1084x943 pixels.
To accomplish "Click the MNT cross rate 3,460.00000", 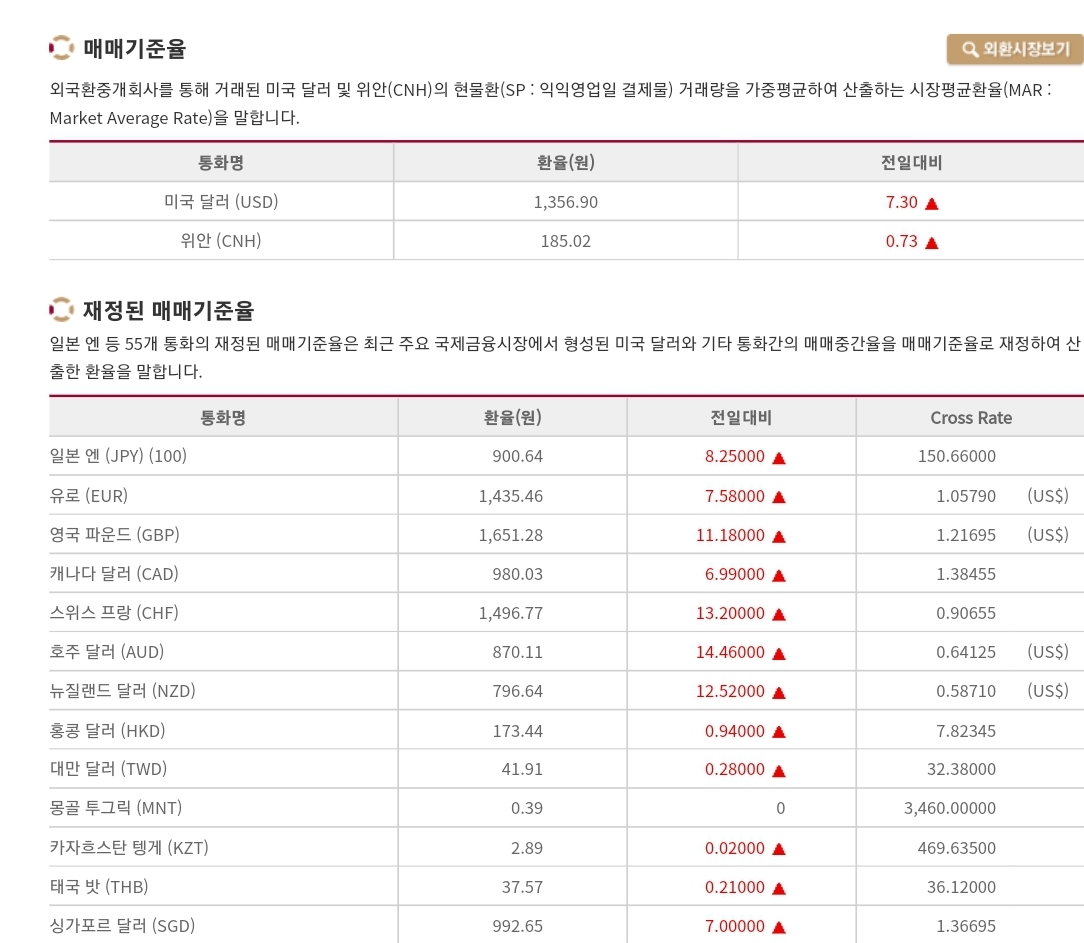I will pos(950,808).
